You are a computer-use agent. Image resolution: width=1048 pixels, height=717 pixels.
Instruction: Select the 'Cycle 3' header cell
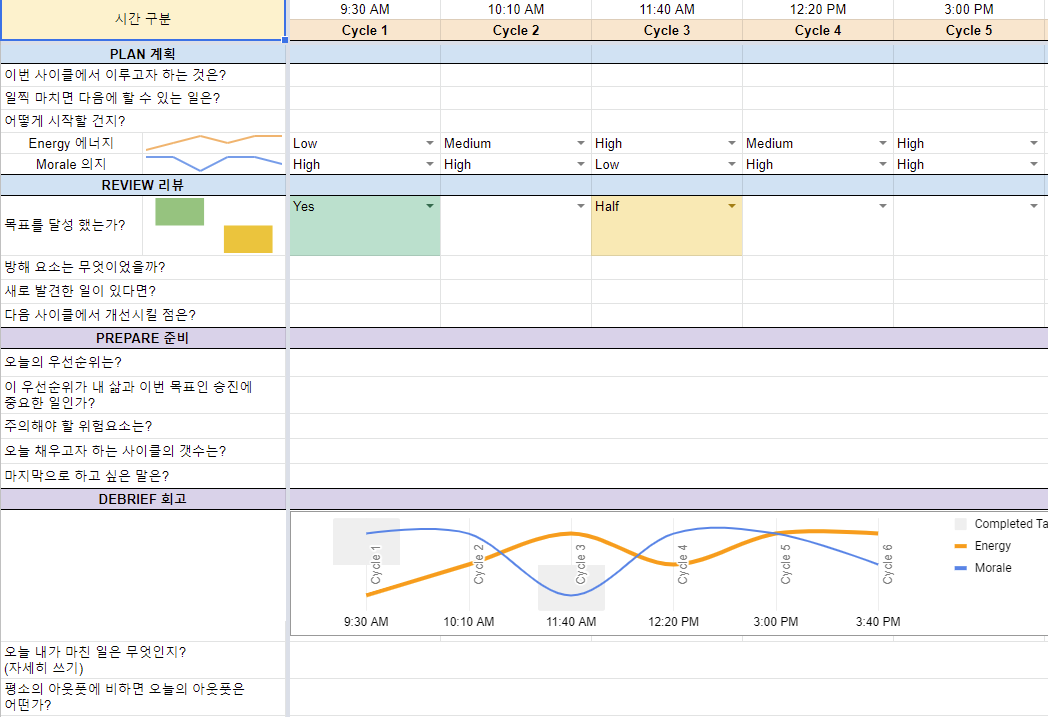(x=667, y=30)
